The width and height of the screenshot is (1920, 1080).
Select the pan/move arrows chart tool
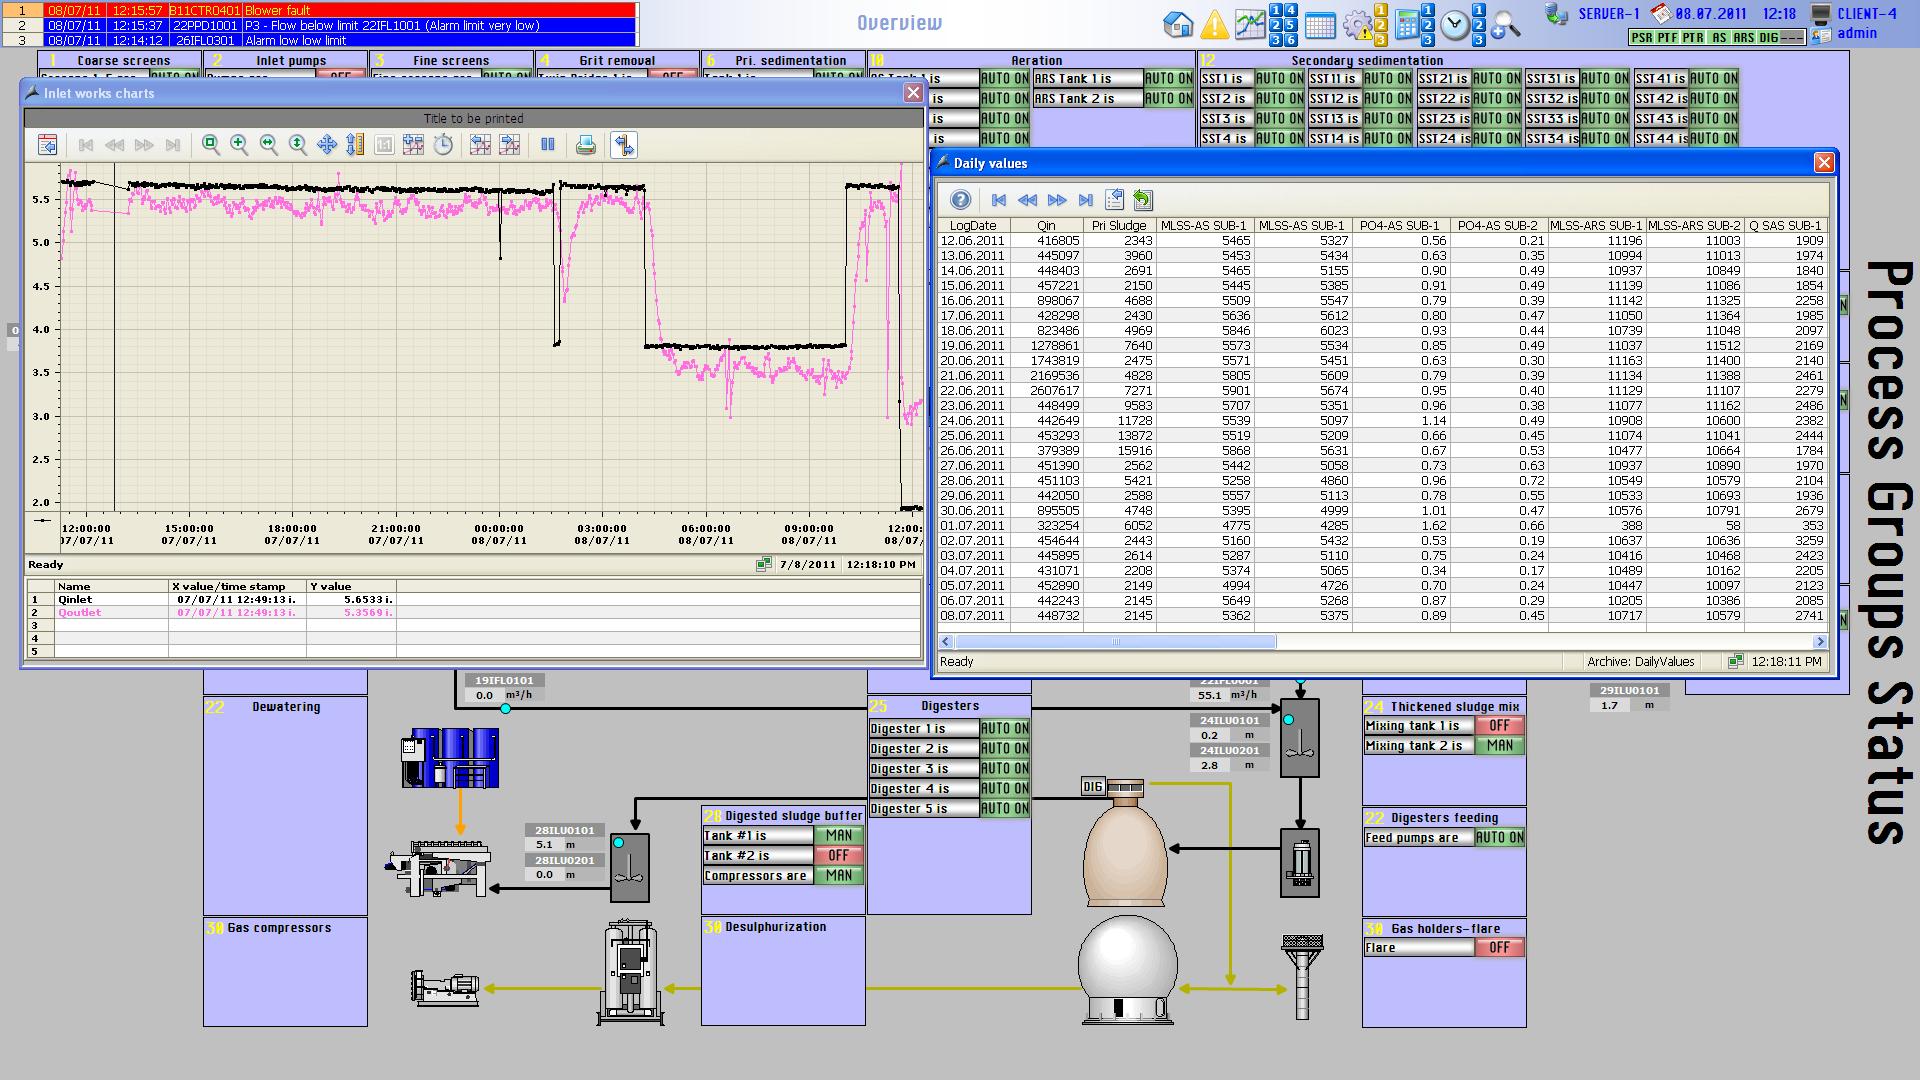click(327, 145)
